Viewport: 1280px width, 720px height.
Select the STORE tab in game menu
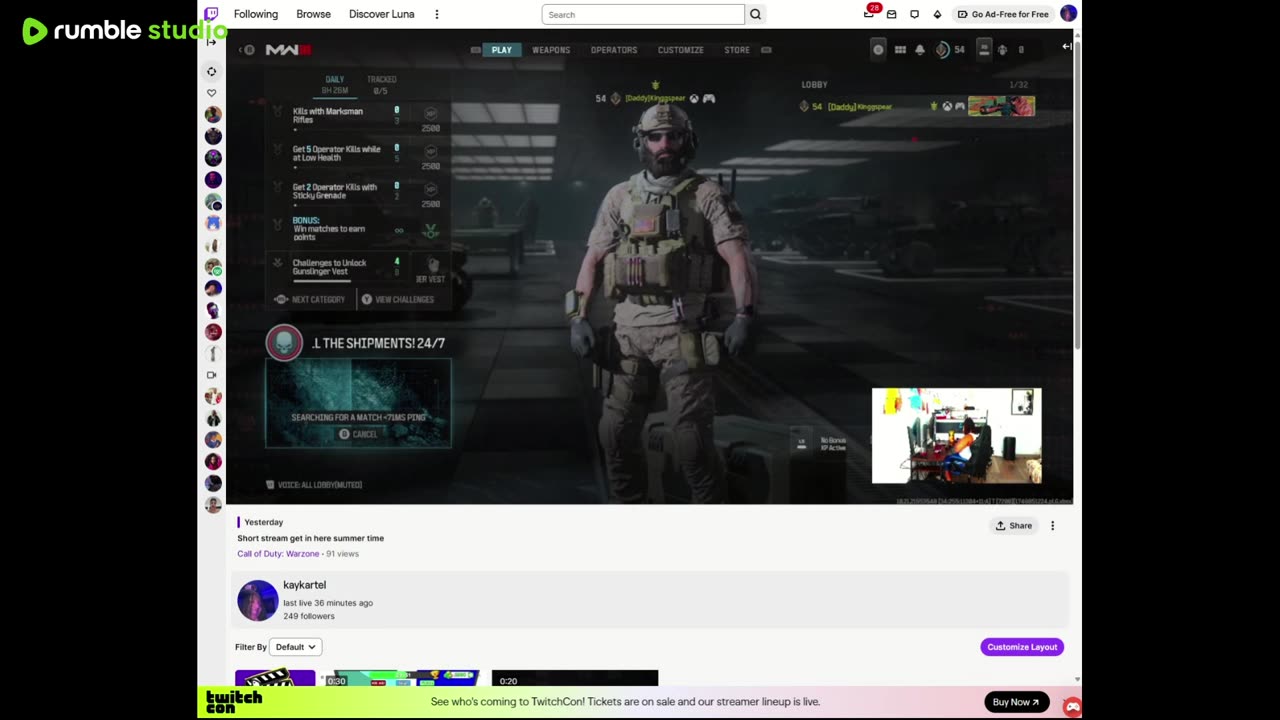click(x=737, y=50)
